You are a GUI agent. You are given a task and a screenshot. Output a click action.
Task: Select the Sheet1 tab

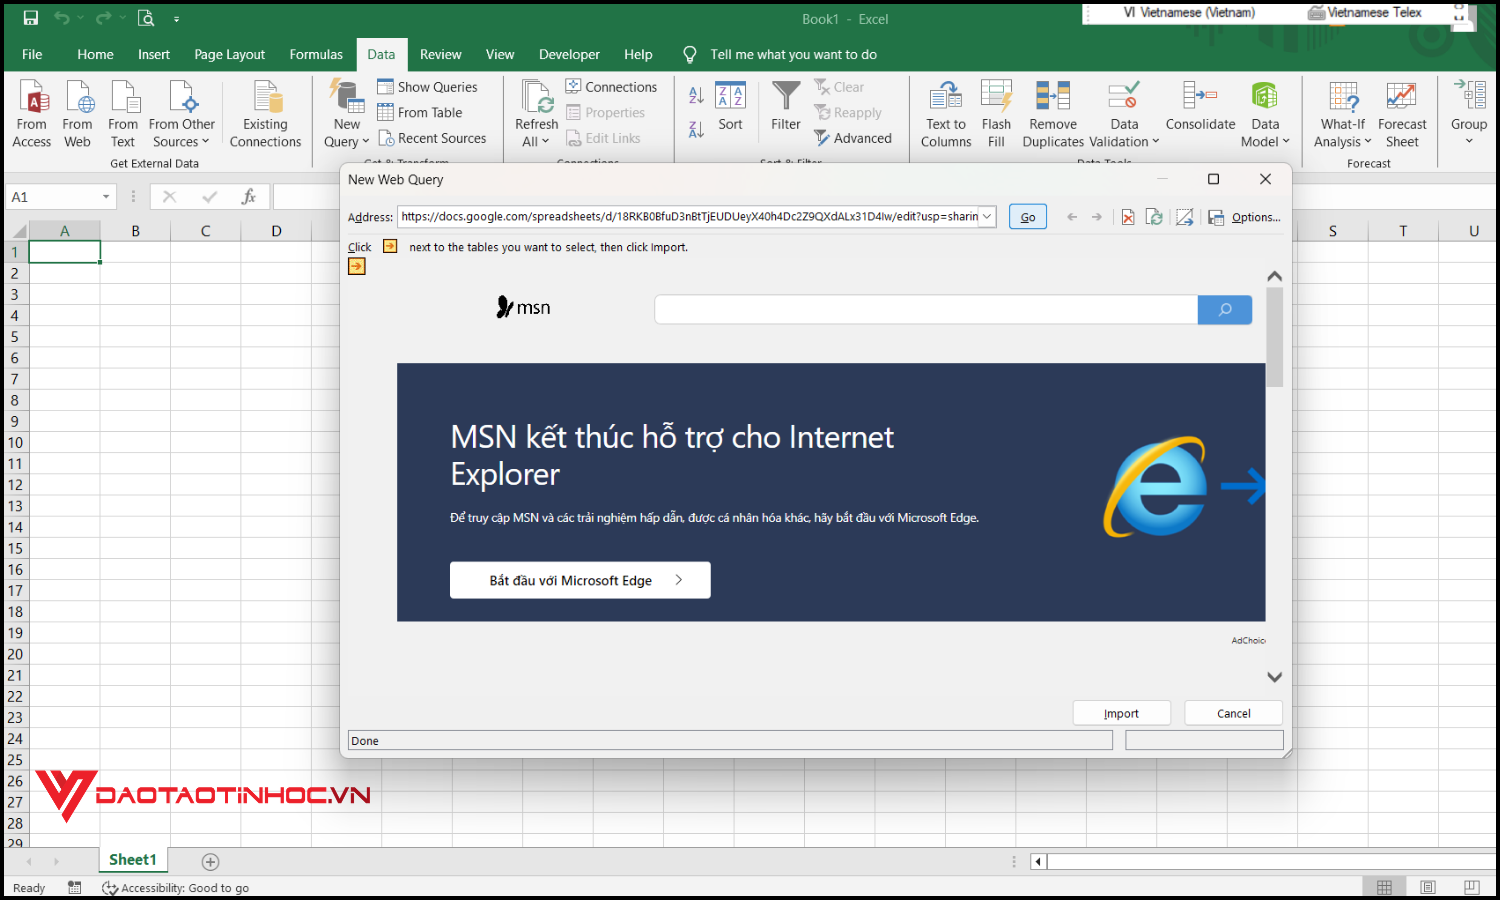(132, 859)
